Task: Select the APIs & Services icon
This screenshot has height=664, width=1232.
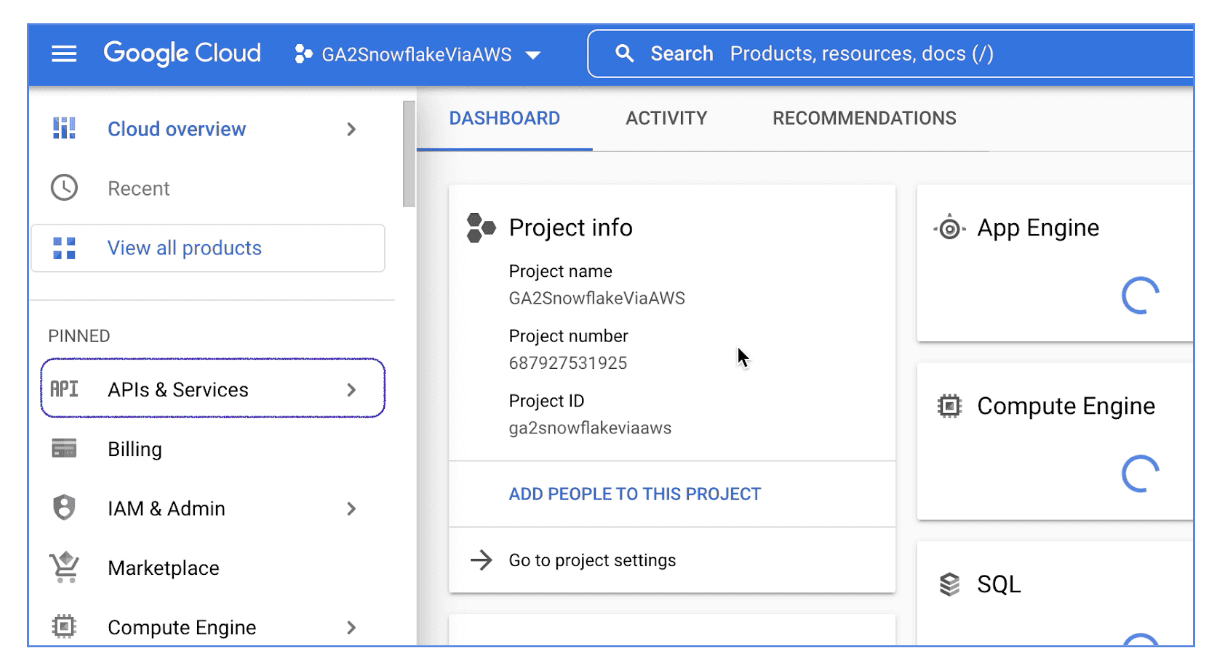Action: pyautogui.click(x=64, y=388)
